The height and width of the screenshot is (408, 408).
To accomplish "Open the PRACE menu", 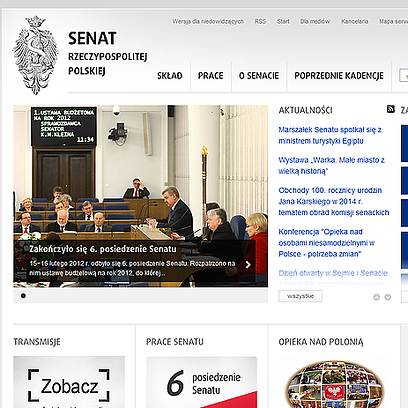I will click(x=211, y=76).
